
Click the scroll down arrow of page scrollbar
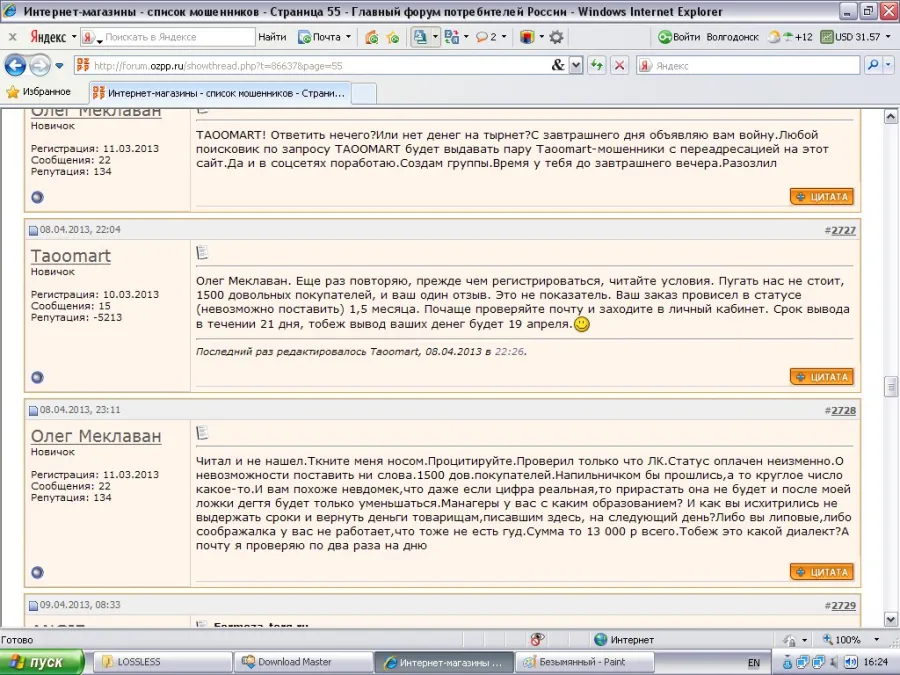tap(890, 619)
